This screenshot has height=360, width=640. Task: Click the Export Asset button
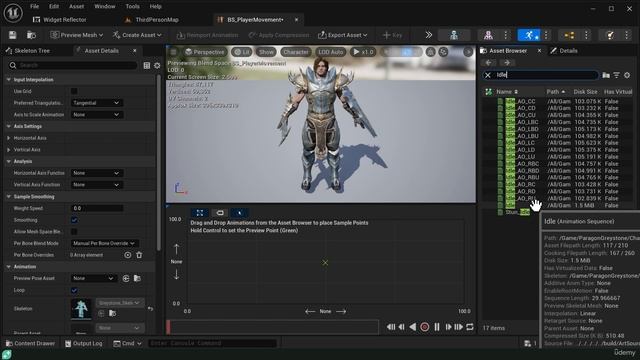click(342, 35)
